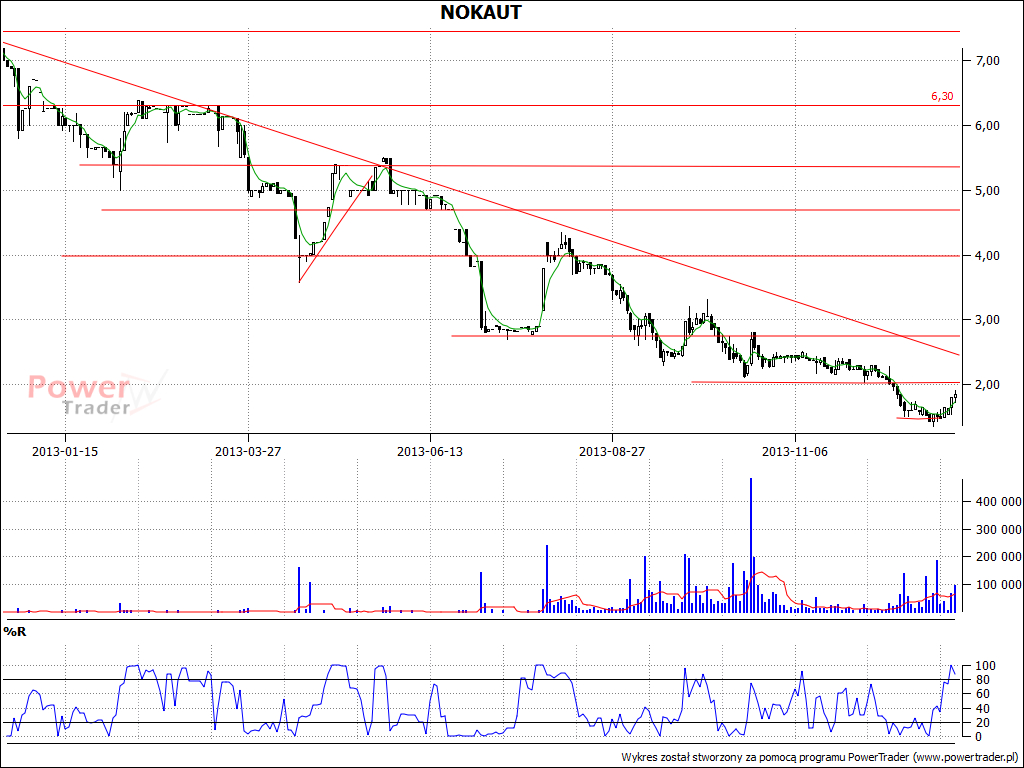Screen dimensions: 1024x768
Task: Click the 0 level on %R axis
Action: tap(978, 737)
